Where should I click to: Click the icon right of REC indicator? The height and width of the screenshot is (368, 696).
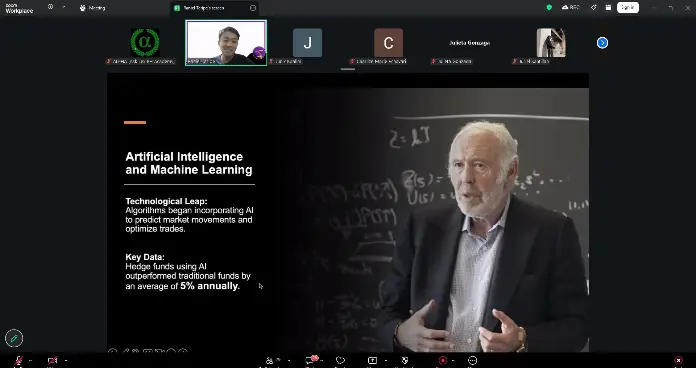593,8
